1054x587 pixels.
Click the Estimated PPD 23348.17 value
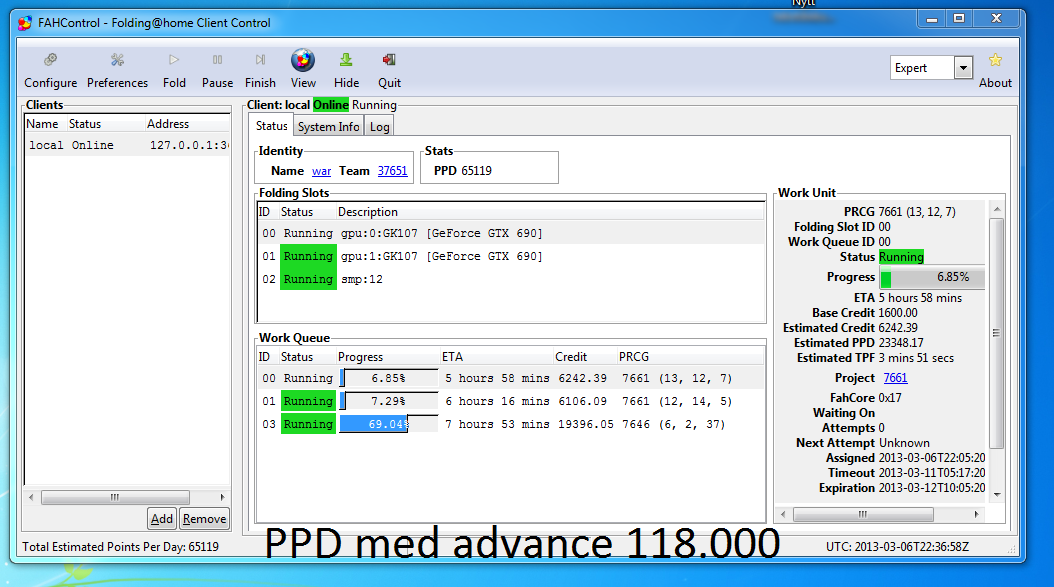tap(901, 343)
